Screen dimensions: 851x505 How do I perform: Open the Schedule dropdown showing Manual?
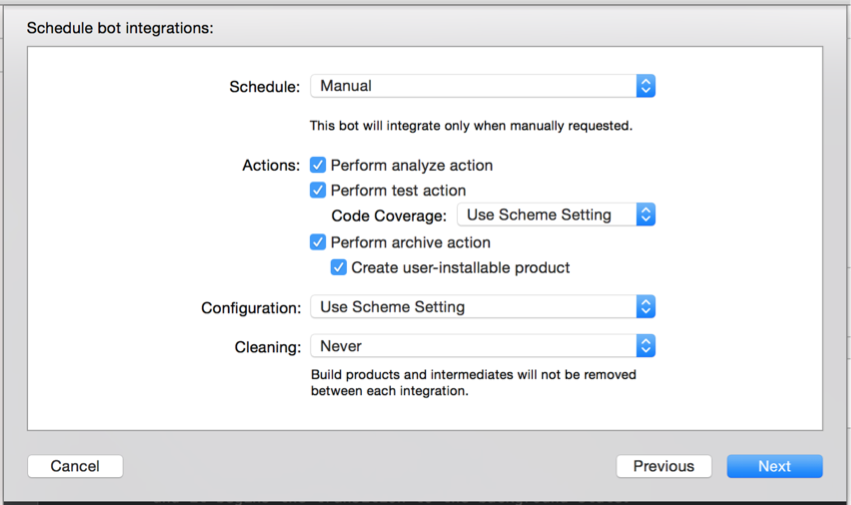tap(482, 86)
